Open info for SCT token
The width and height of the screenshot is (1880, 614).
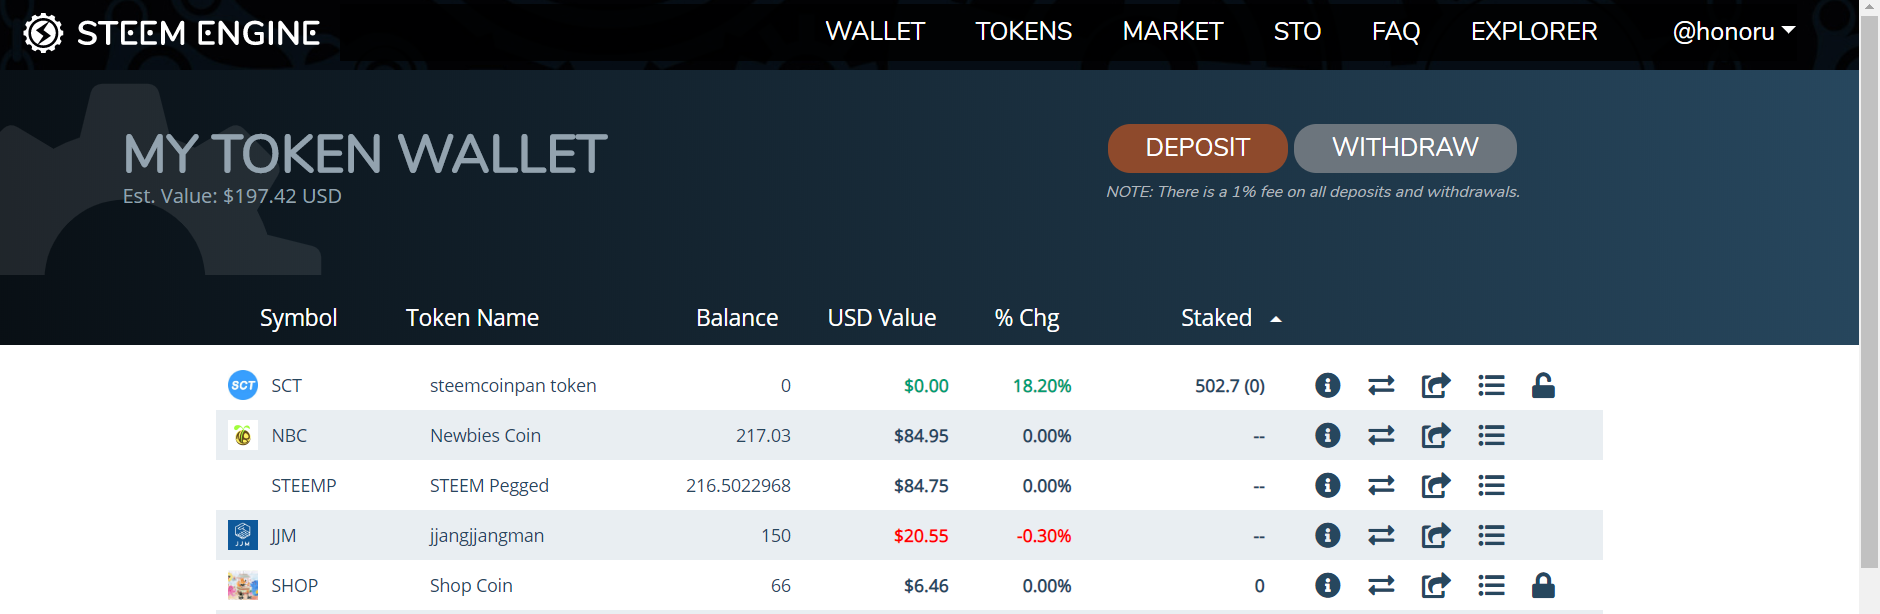1327,385
